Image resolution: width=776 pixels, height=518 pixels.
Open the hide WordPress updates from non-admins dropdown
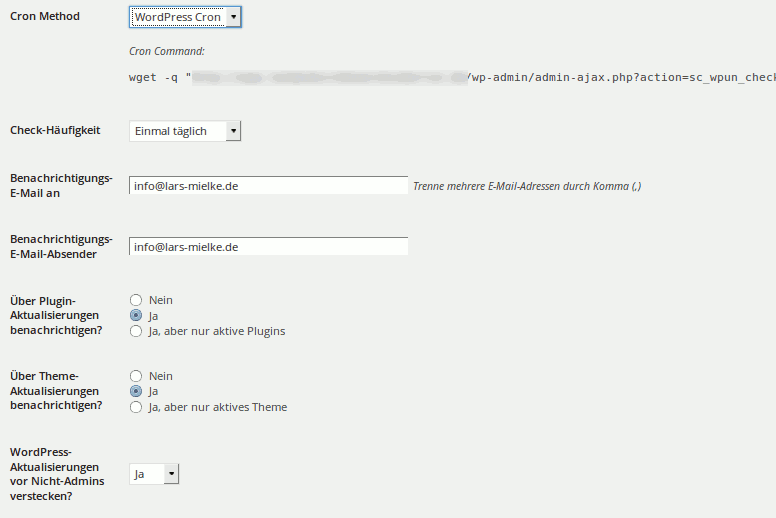pyautogui.click(x=154, y=474)
